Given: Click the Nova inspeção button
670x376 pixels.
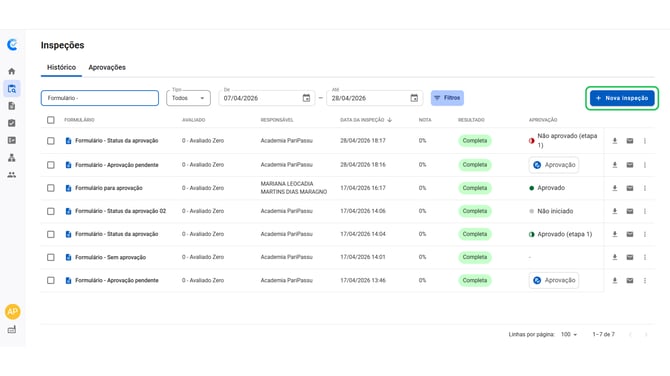Looking at the screenshot, I should (622, 98).
